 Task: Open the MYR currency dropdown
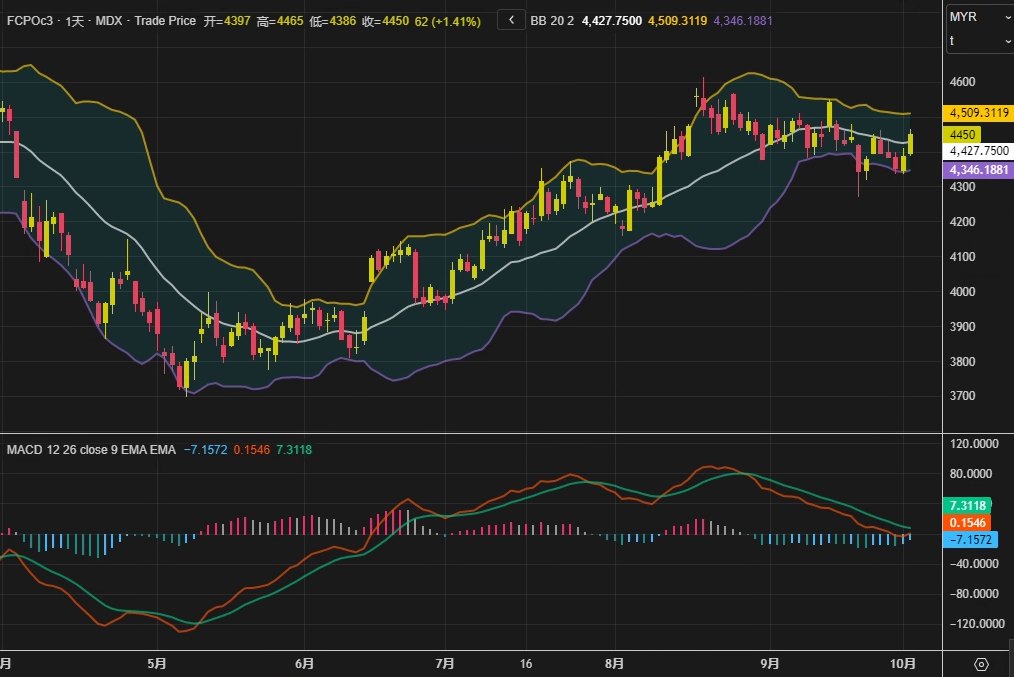click(x=979, y=17)
